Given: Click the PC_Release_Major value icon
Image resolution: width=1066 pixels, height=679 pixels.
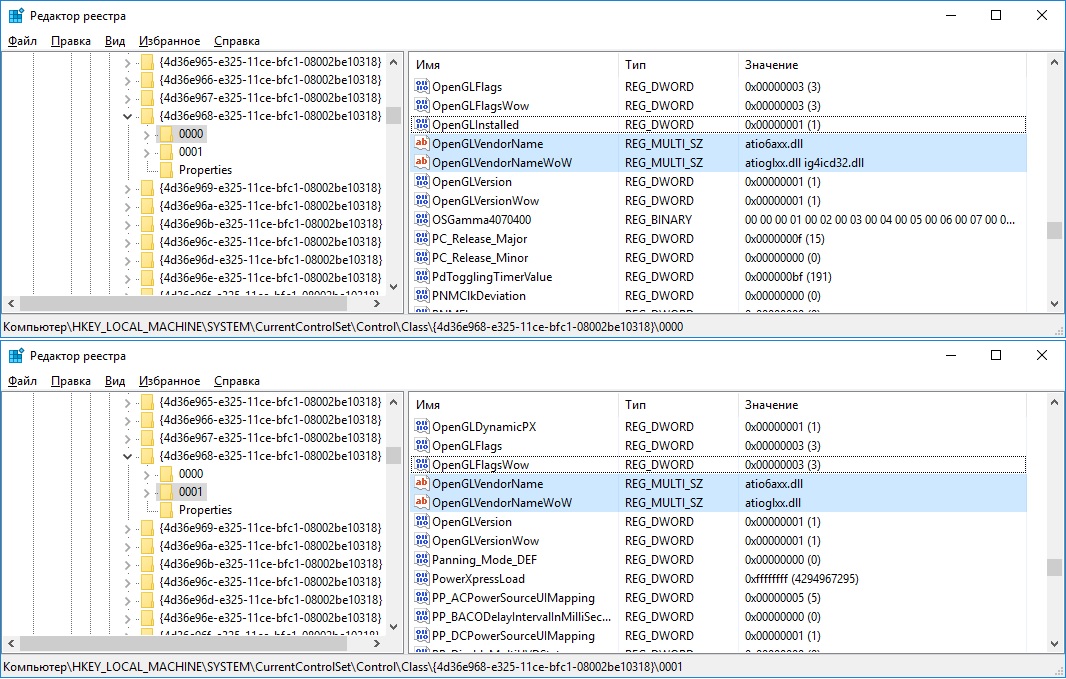Looking at the screenshot, I should tap(421, 239).
